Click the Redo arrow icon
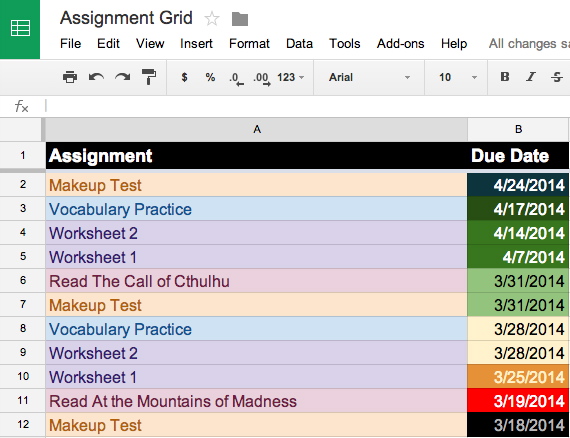This screenshot has height=438, width=570. (123, 77)
